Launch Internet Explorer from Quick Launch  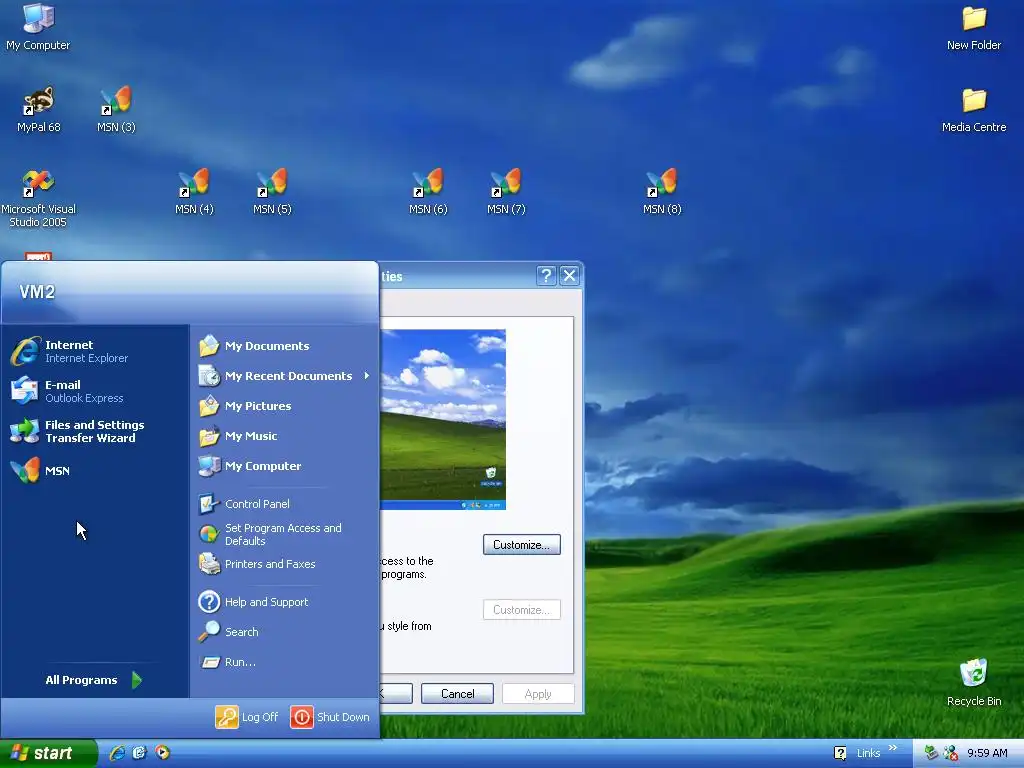(x=118, y=753)
